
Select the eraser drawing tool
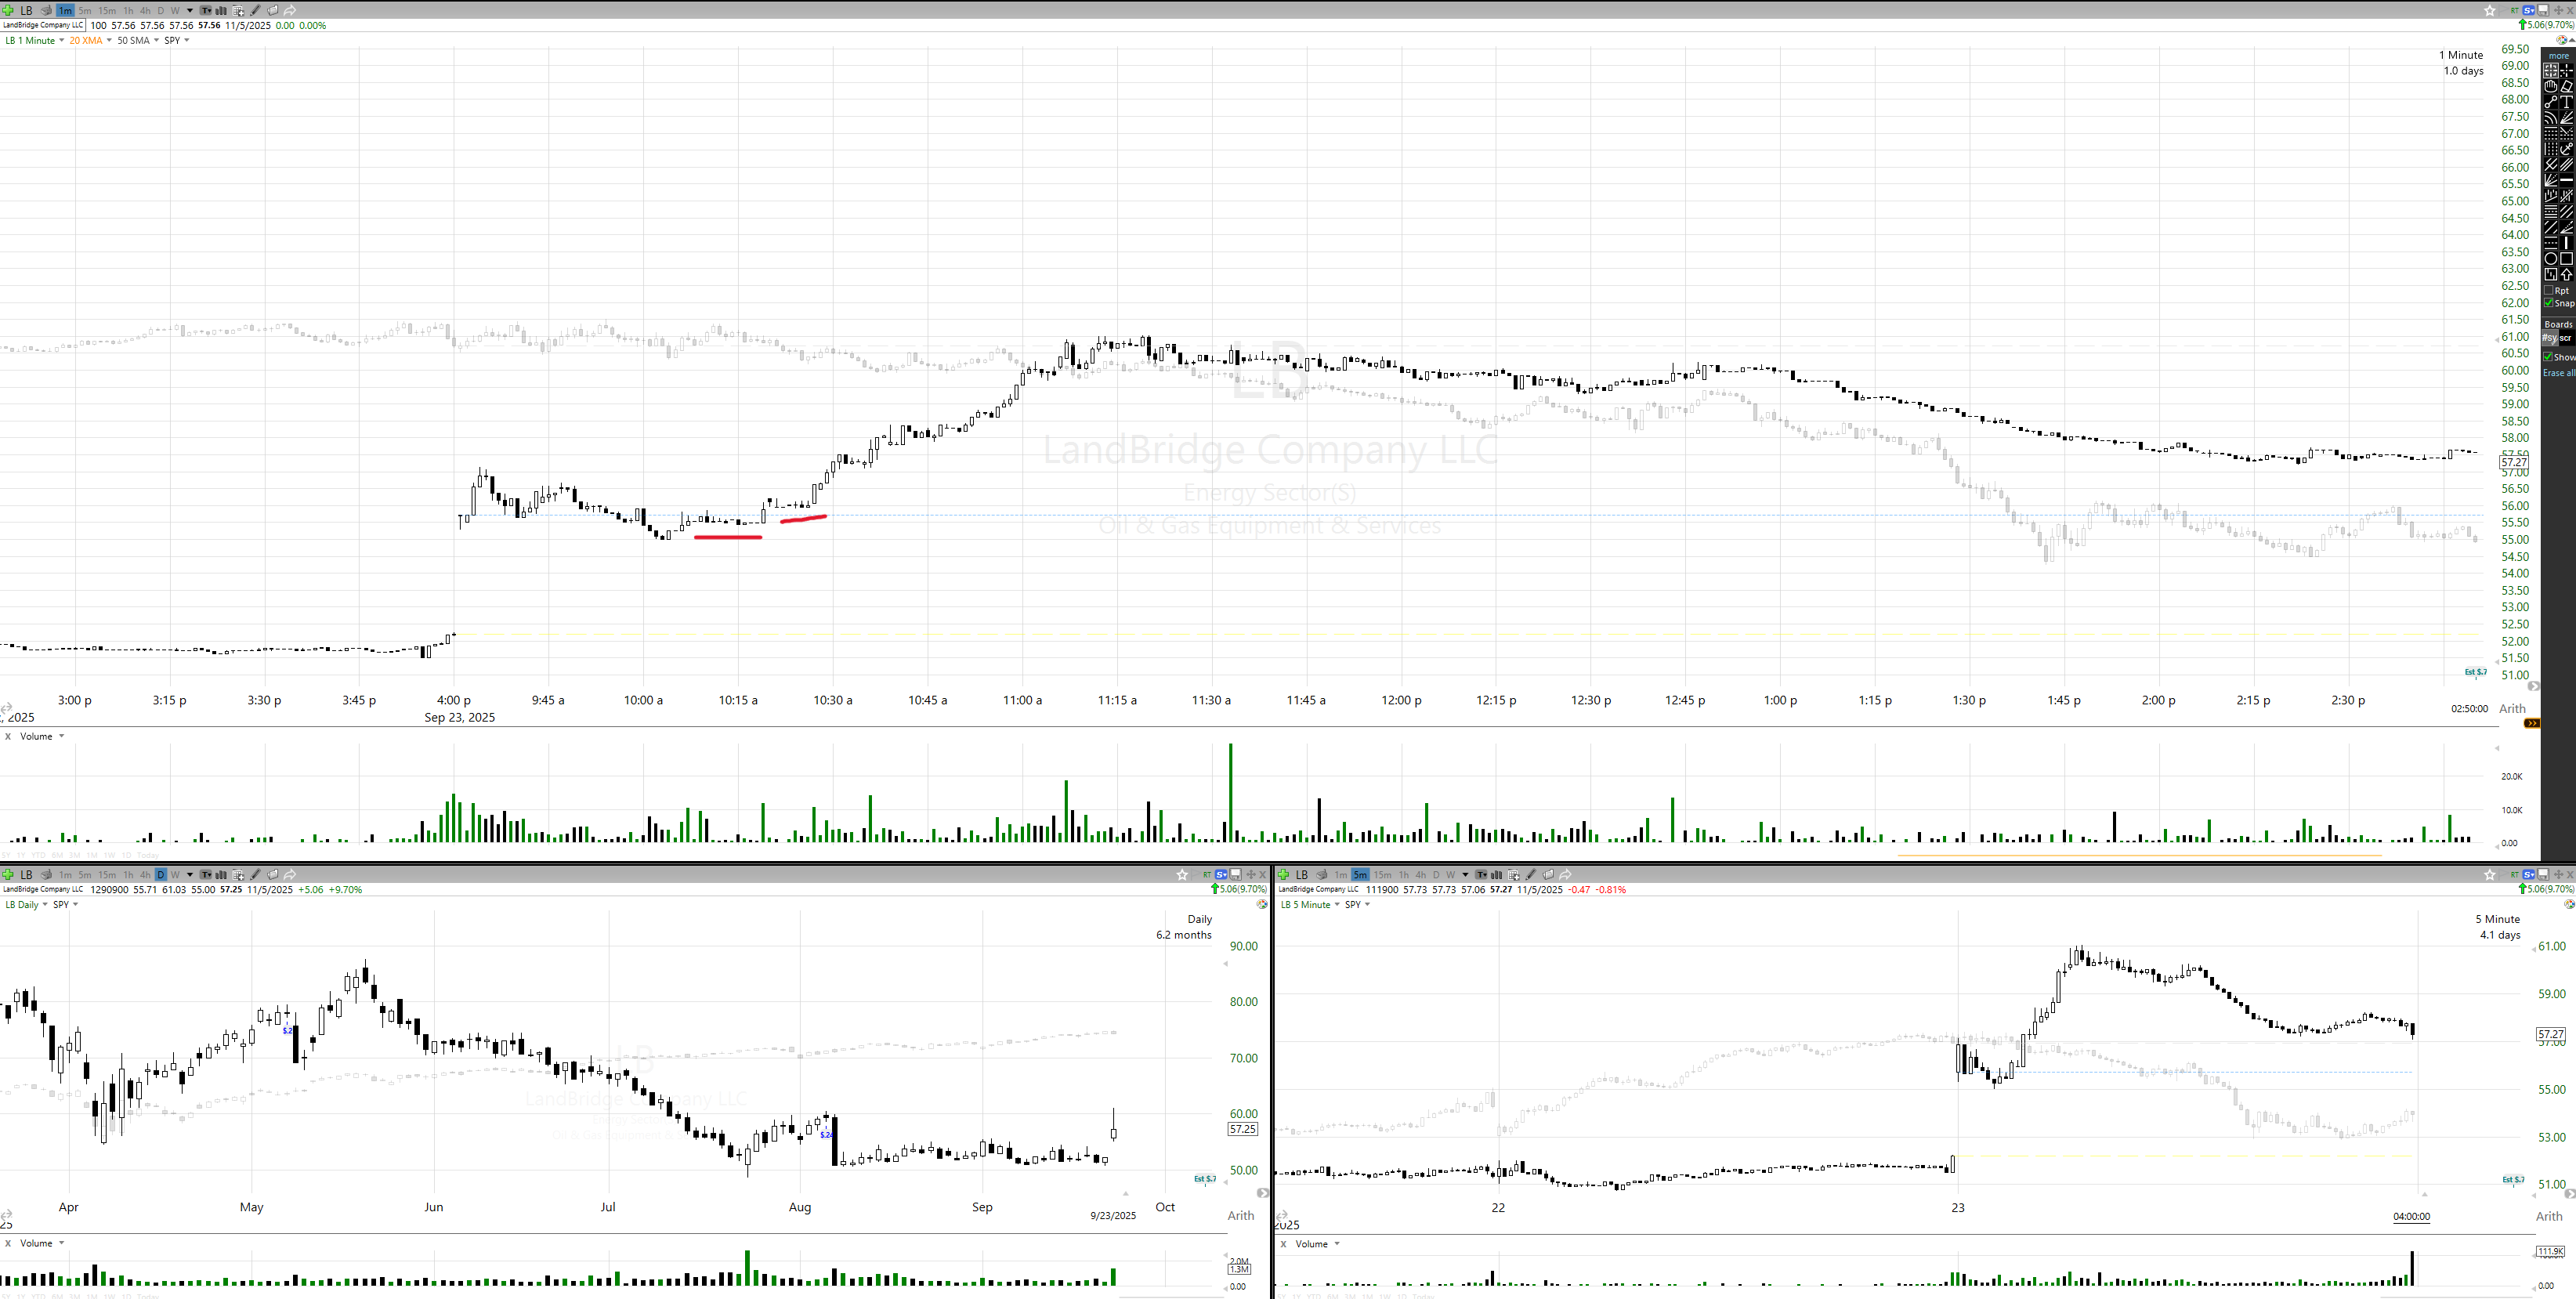[x=2567, y=87]
